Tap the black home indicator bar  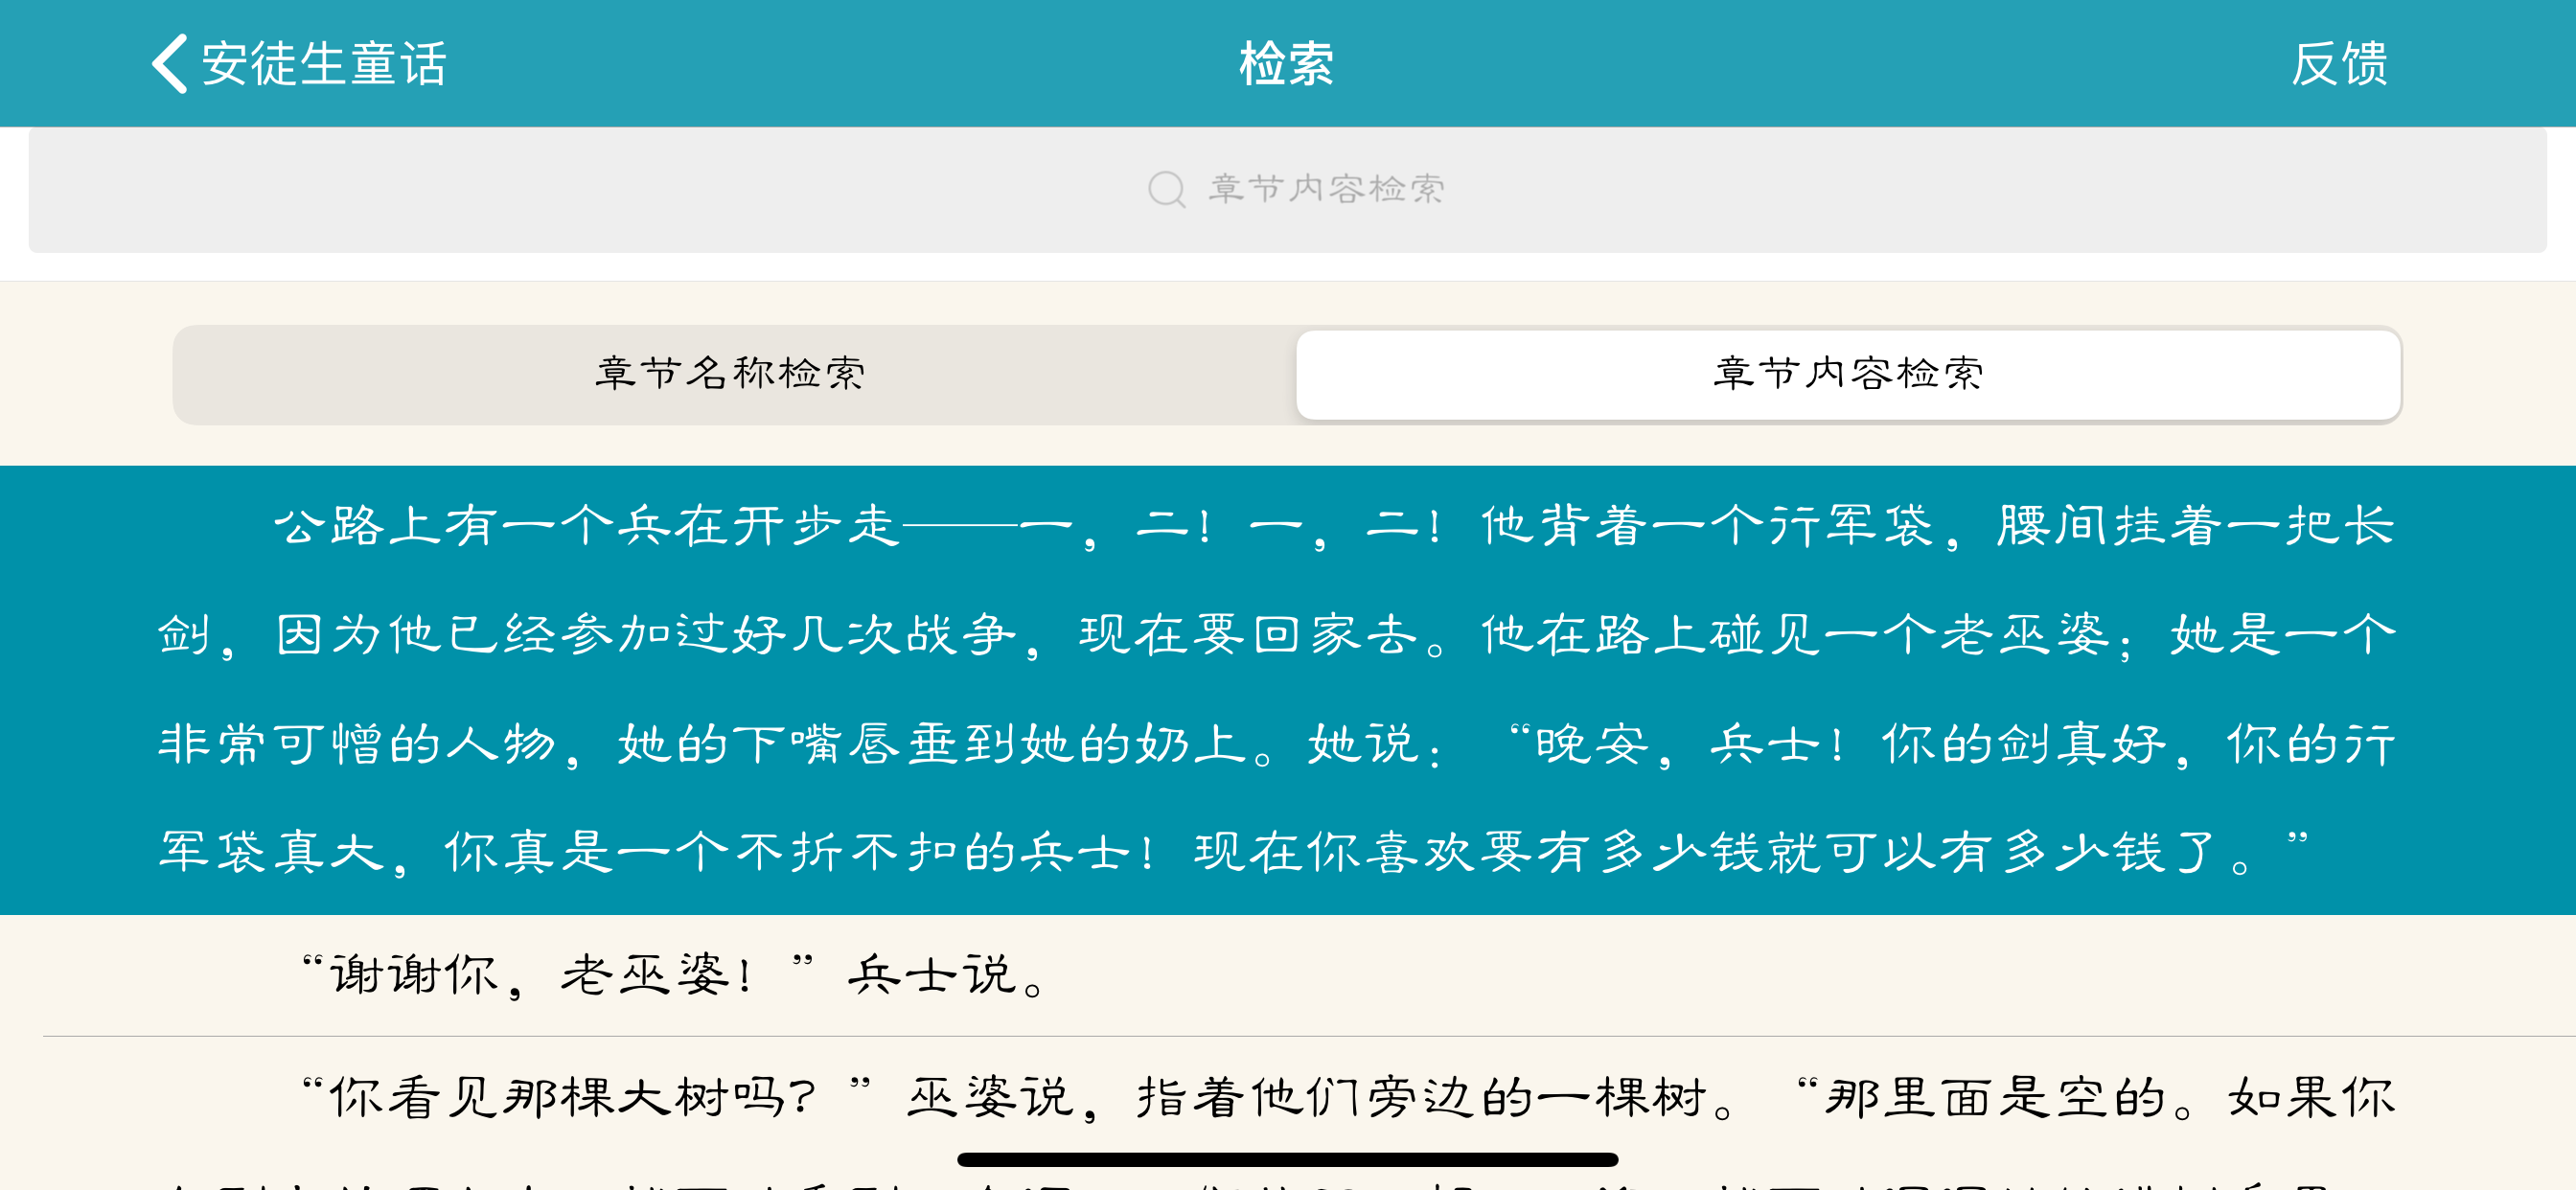(x=1287, y=1159)
